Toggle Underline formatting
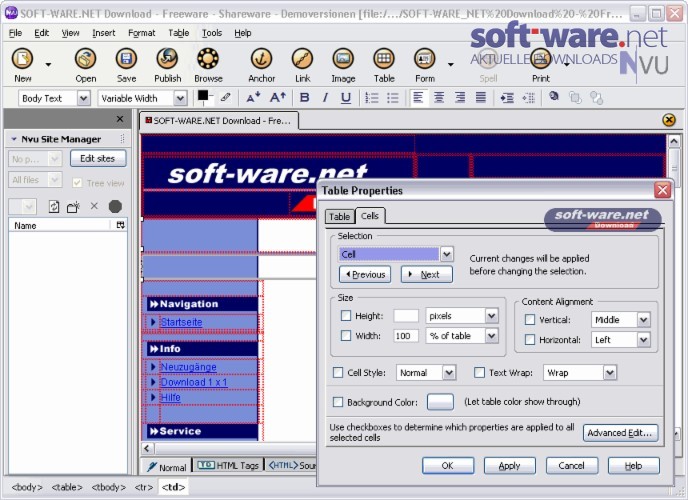Image resolution: width=688 pixels, height=500 pixels. pos(346,97)
